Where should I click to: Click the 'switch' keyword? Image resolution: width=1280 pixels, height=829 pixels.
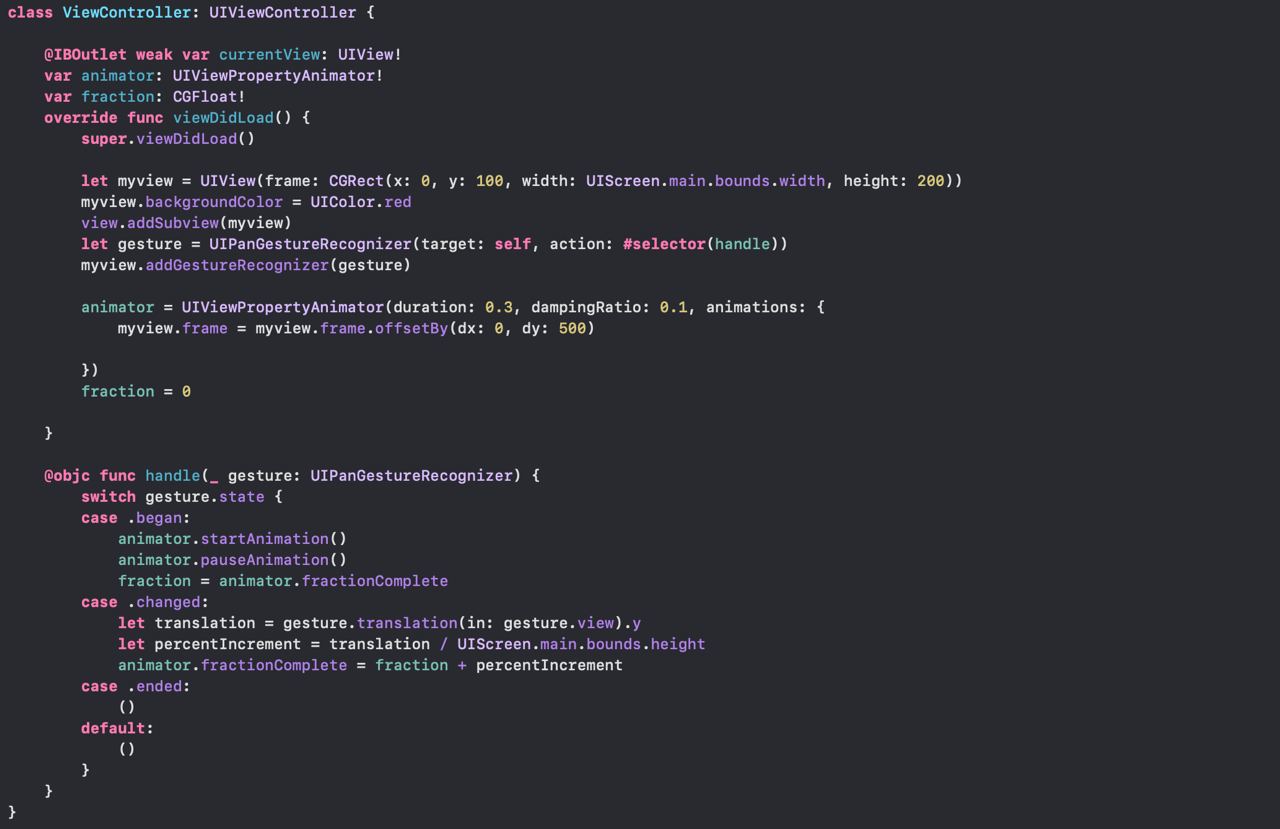click(109, 497)
